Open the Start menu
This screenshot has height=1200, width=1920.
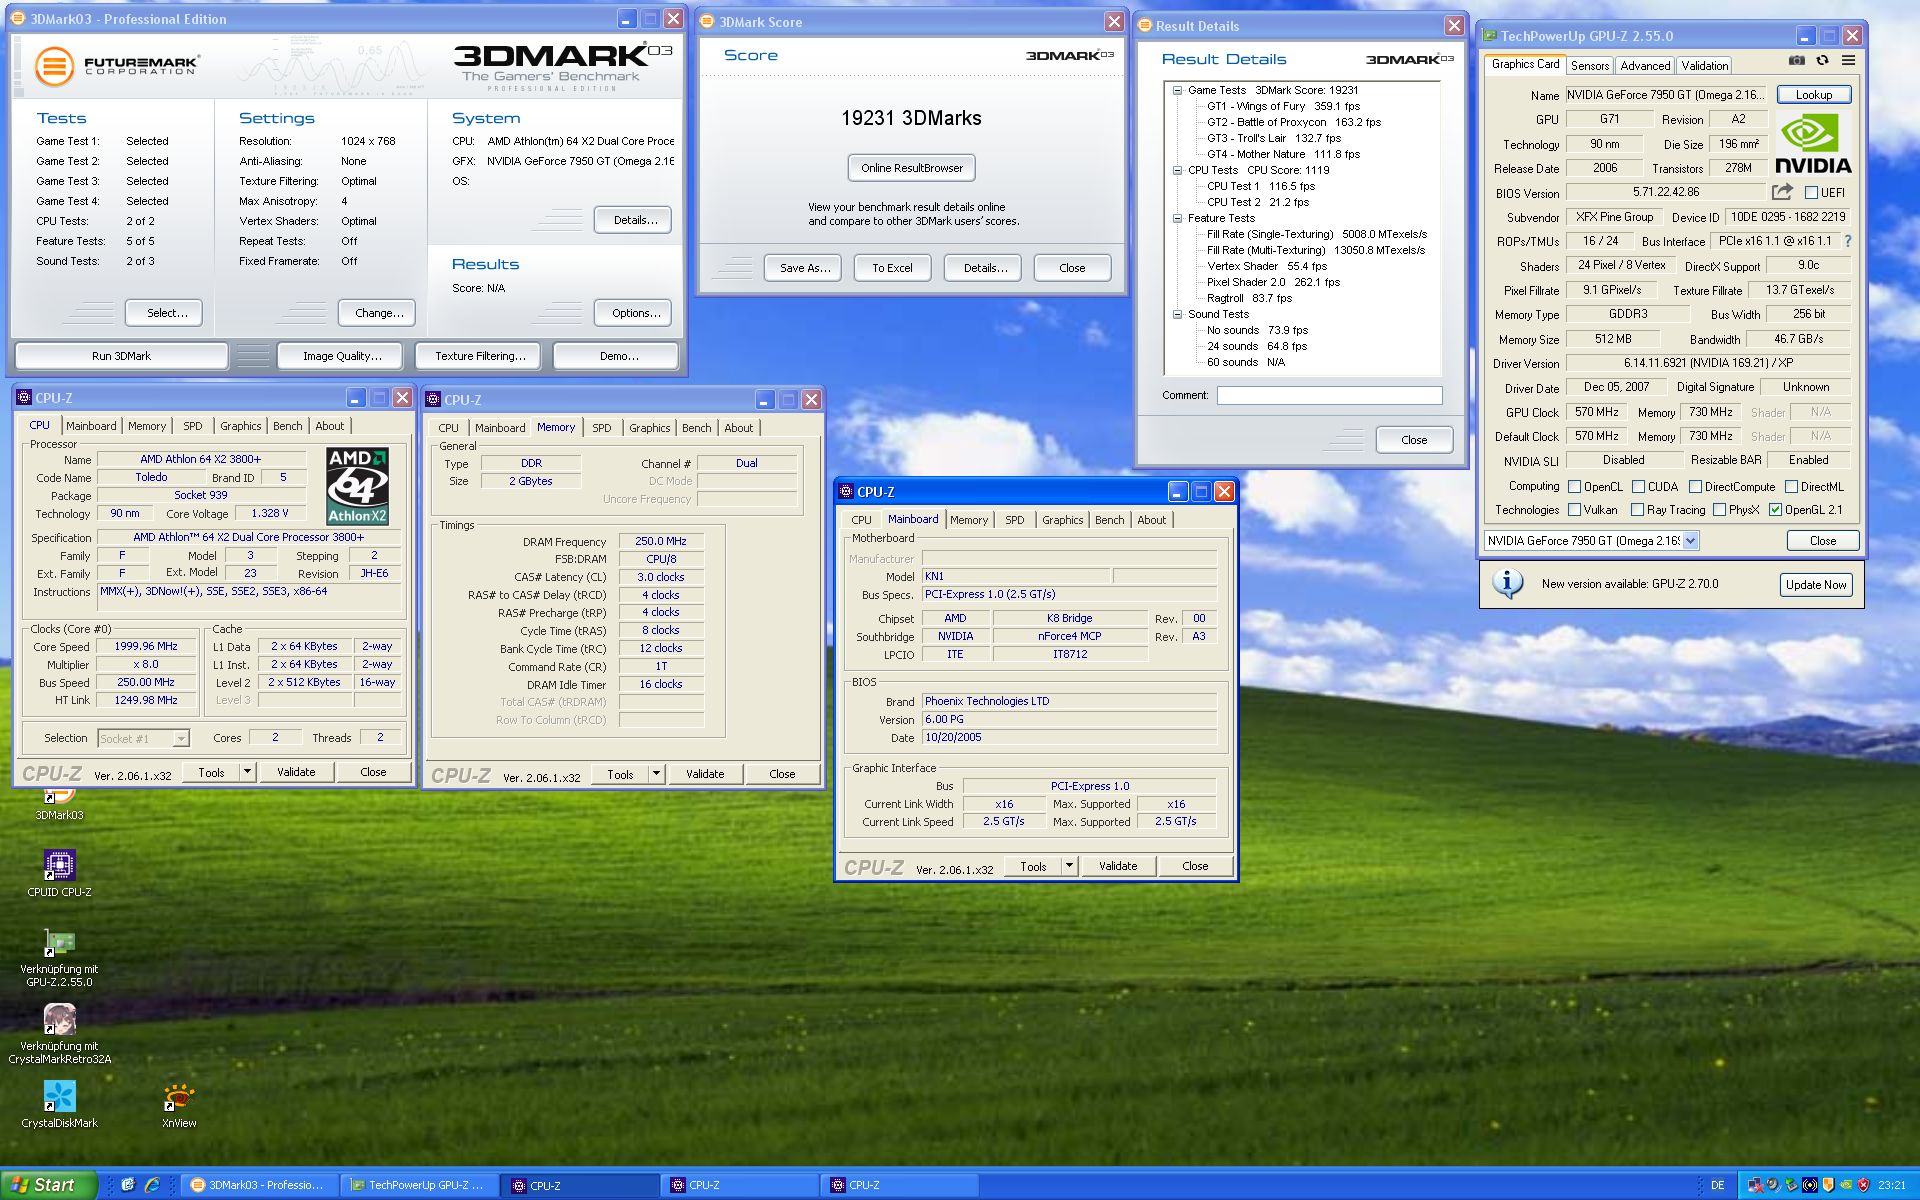[x=49, y=1185]
